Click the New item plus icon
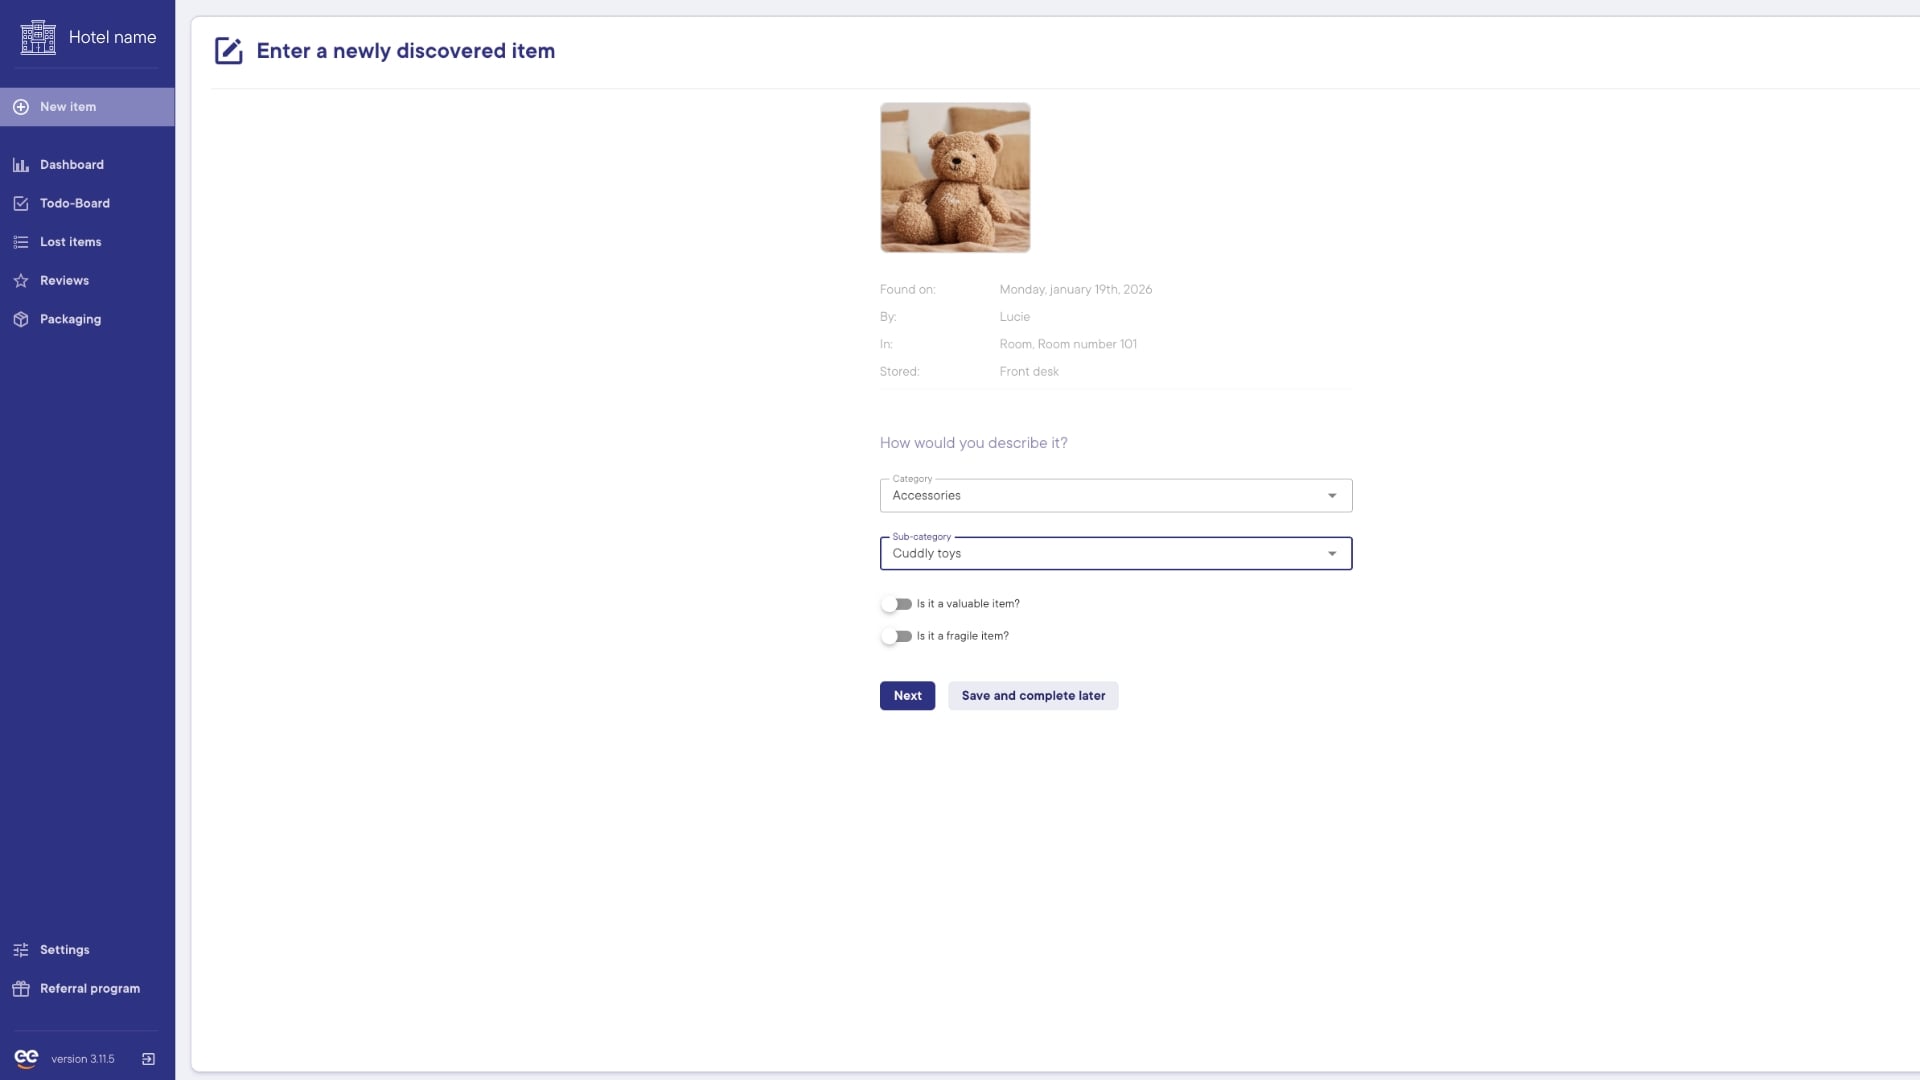Screen dimensions: 1920x1080 [x=21, y=107]
